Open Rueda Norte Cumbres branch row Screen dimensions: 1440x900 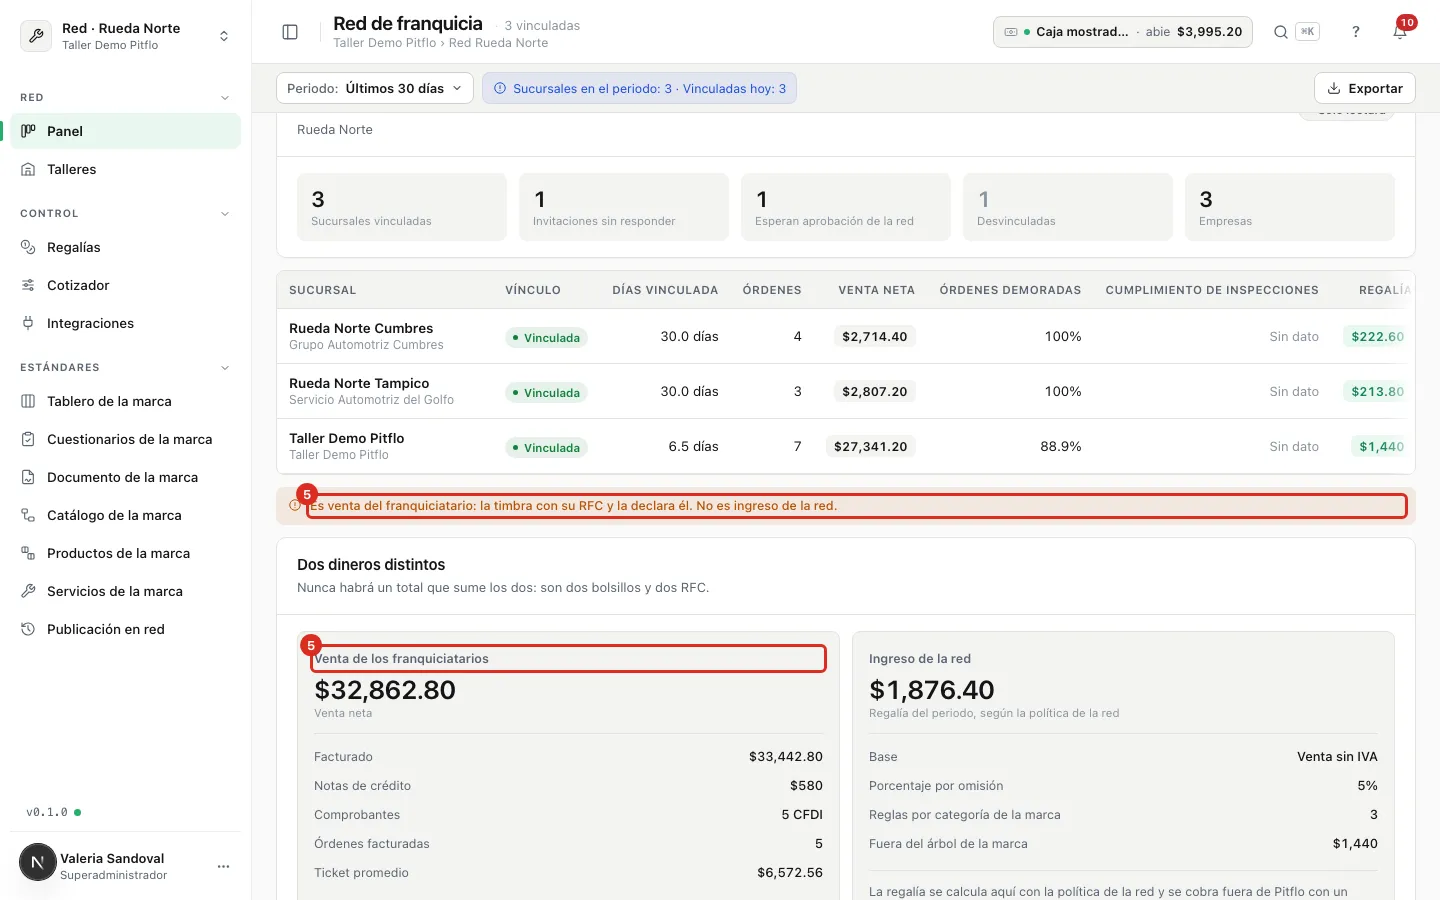tap(846, 336)
